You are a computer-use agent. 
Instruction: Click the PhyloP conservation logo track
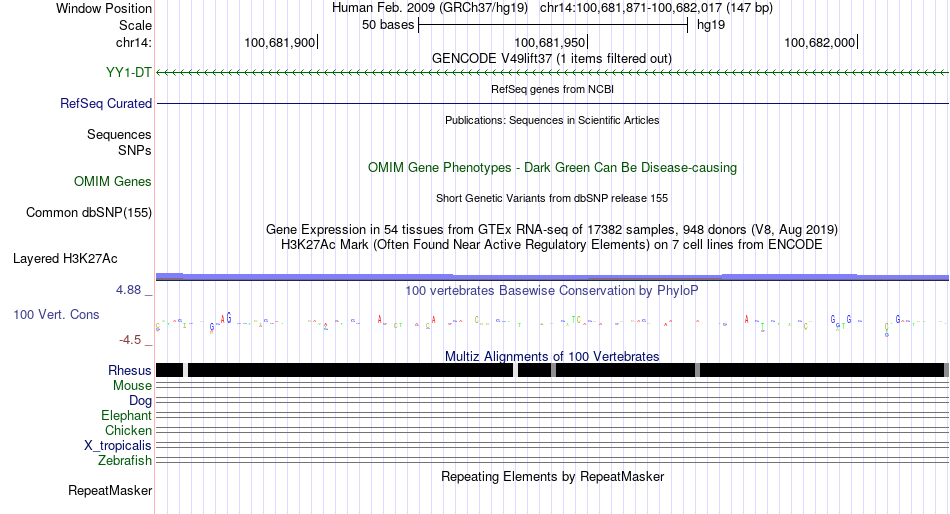(x=552, y=322)
